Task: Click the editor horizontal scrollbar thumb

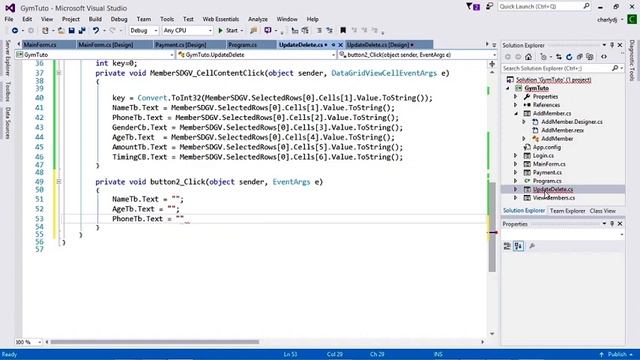Action: [154, 342]
